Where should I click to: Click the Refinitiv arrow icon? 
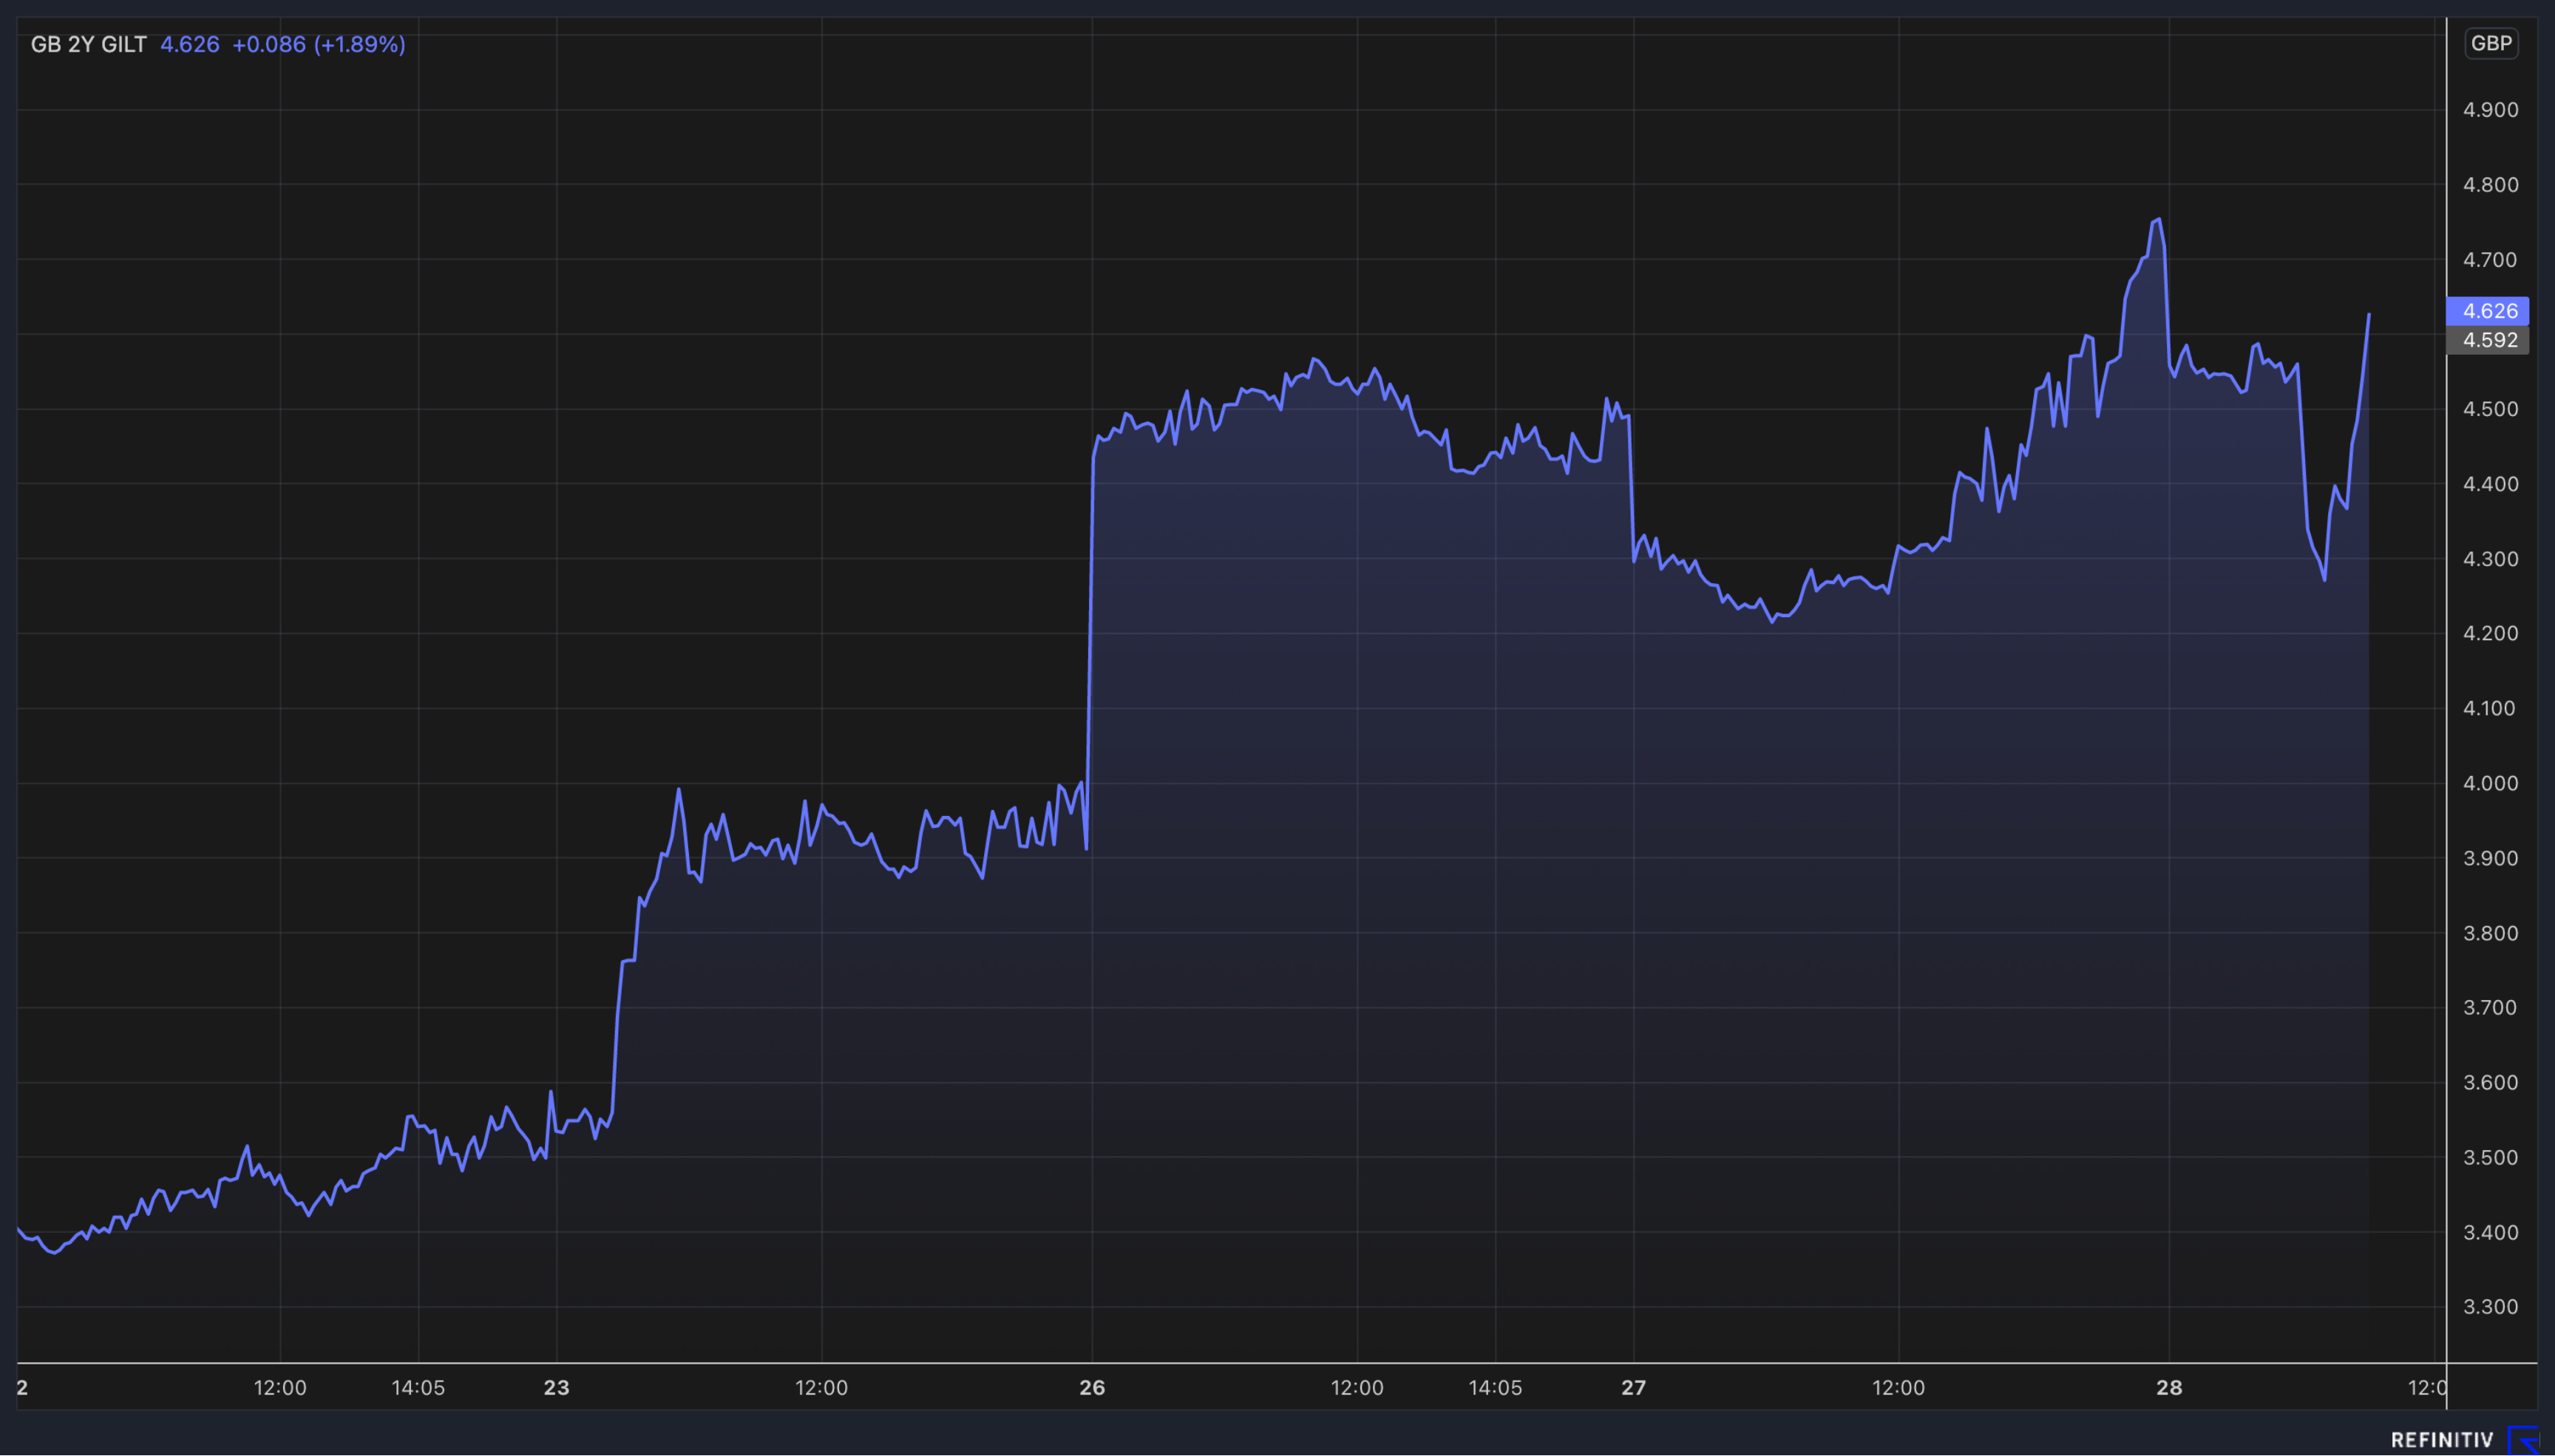point(2524,1440)
